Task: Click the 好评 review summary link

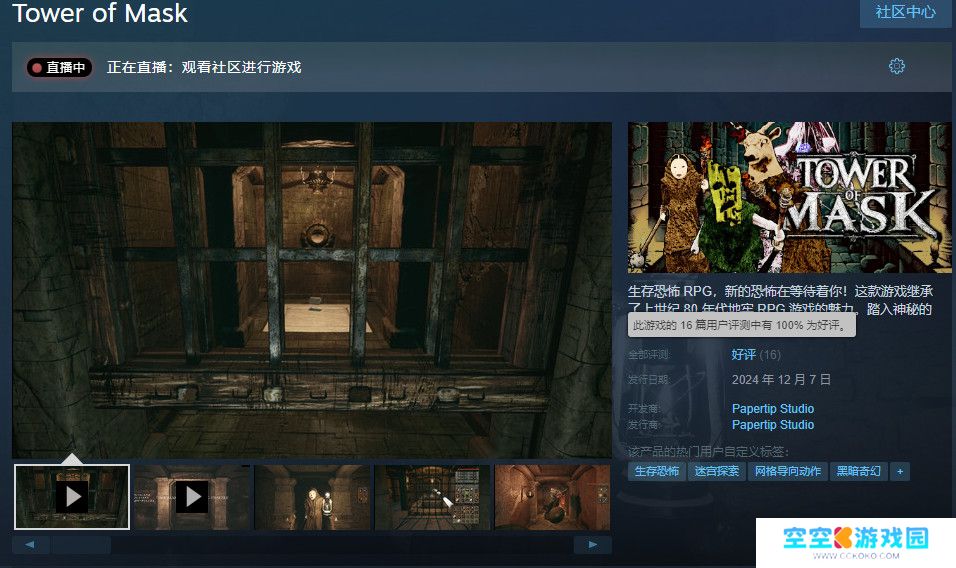Action: point(744,355)
